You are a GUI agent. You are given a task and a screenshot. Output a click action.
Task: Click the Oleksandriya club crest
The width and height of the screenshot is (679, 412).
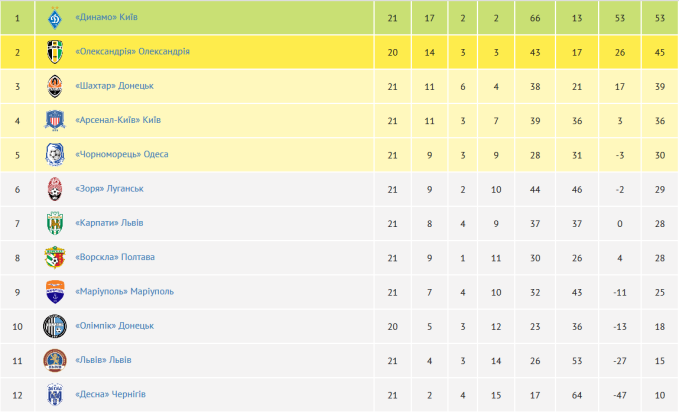(54, 52)
